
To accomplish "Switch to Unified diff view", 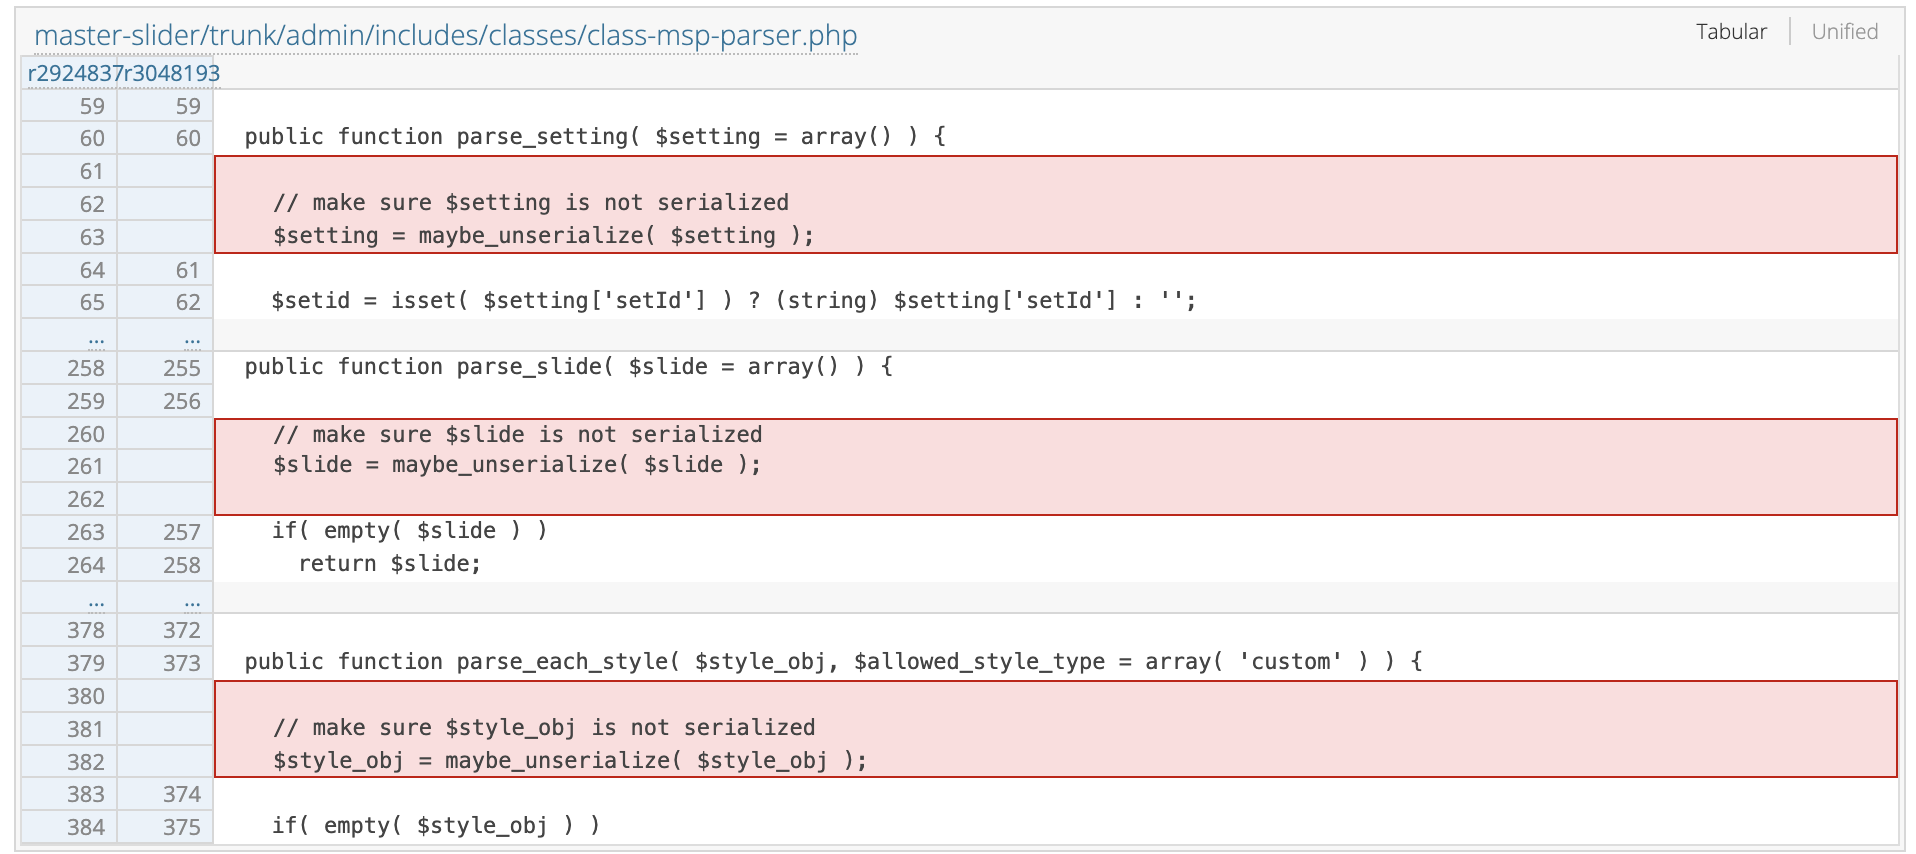I will click(1844, 32).
